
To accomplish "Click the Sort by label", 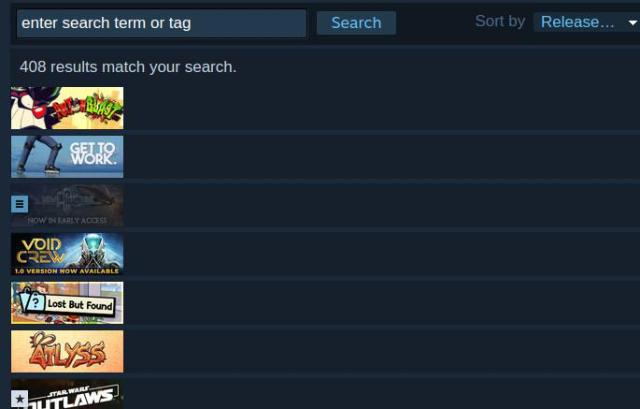I will [500, 21].
